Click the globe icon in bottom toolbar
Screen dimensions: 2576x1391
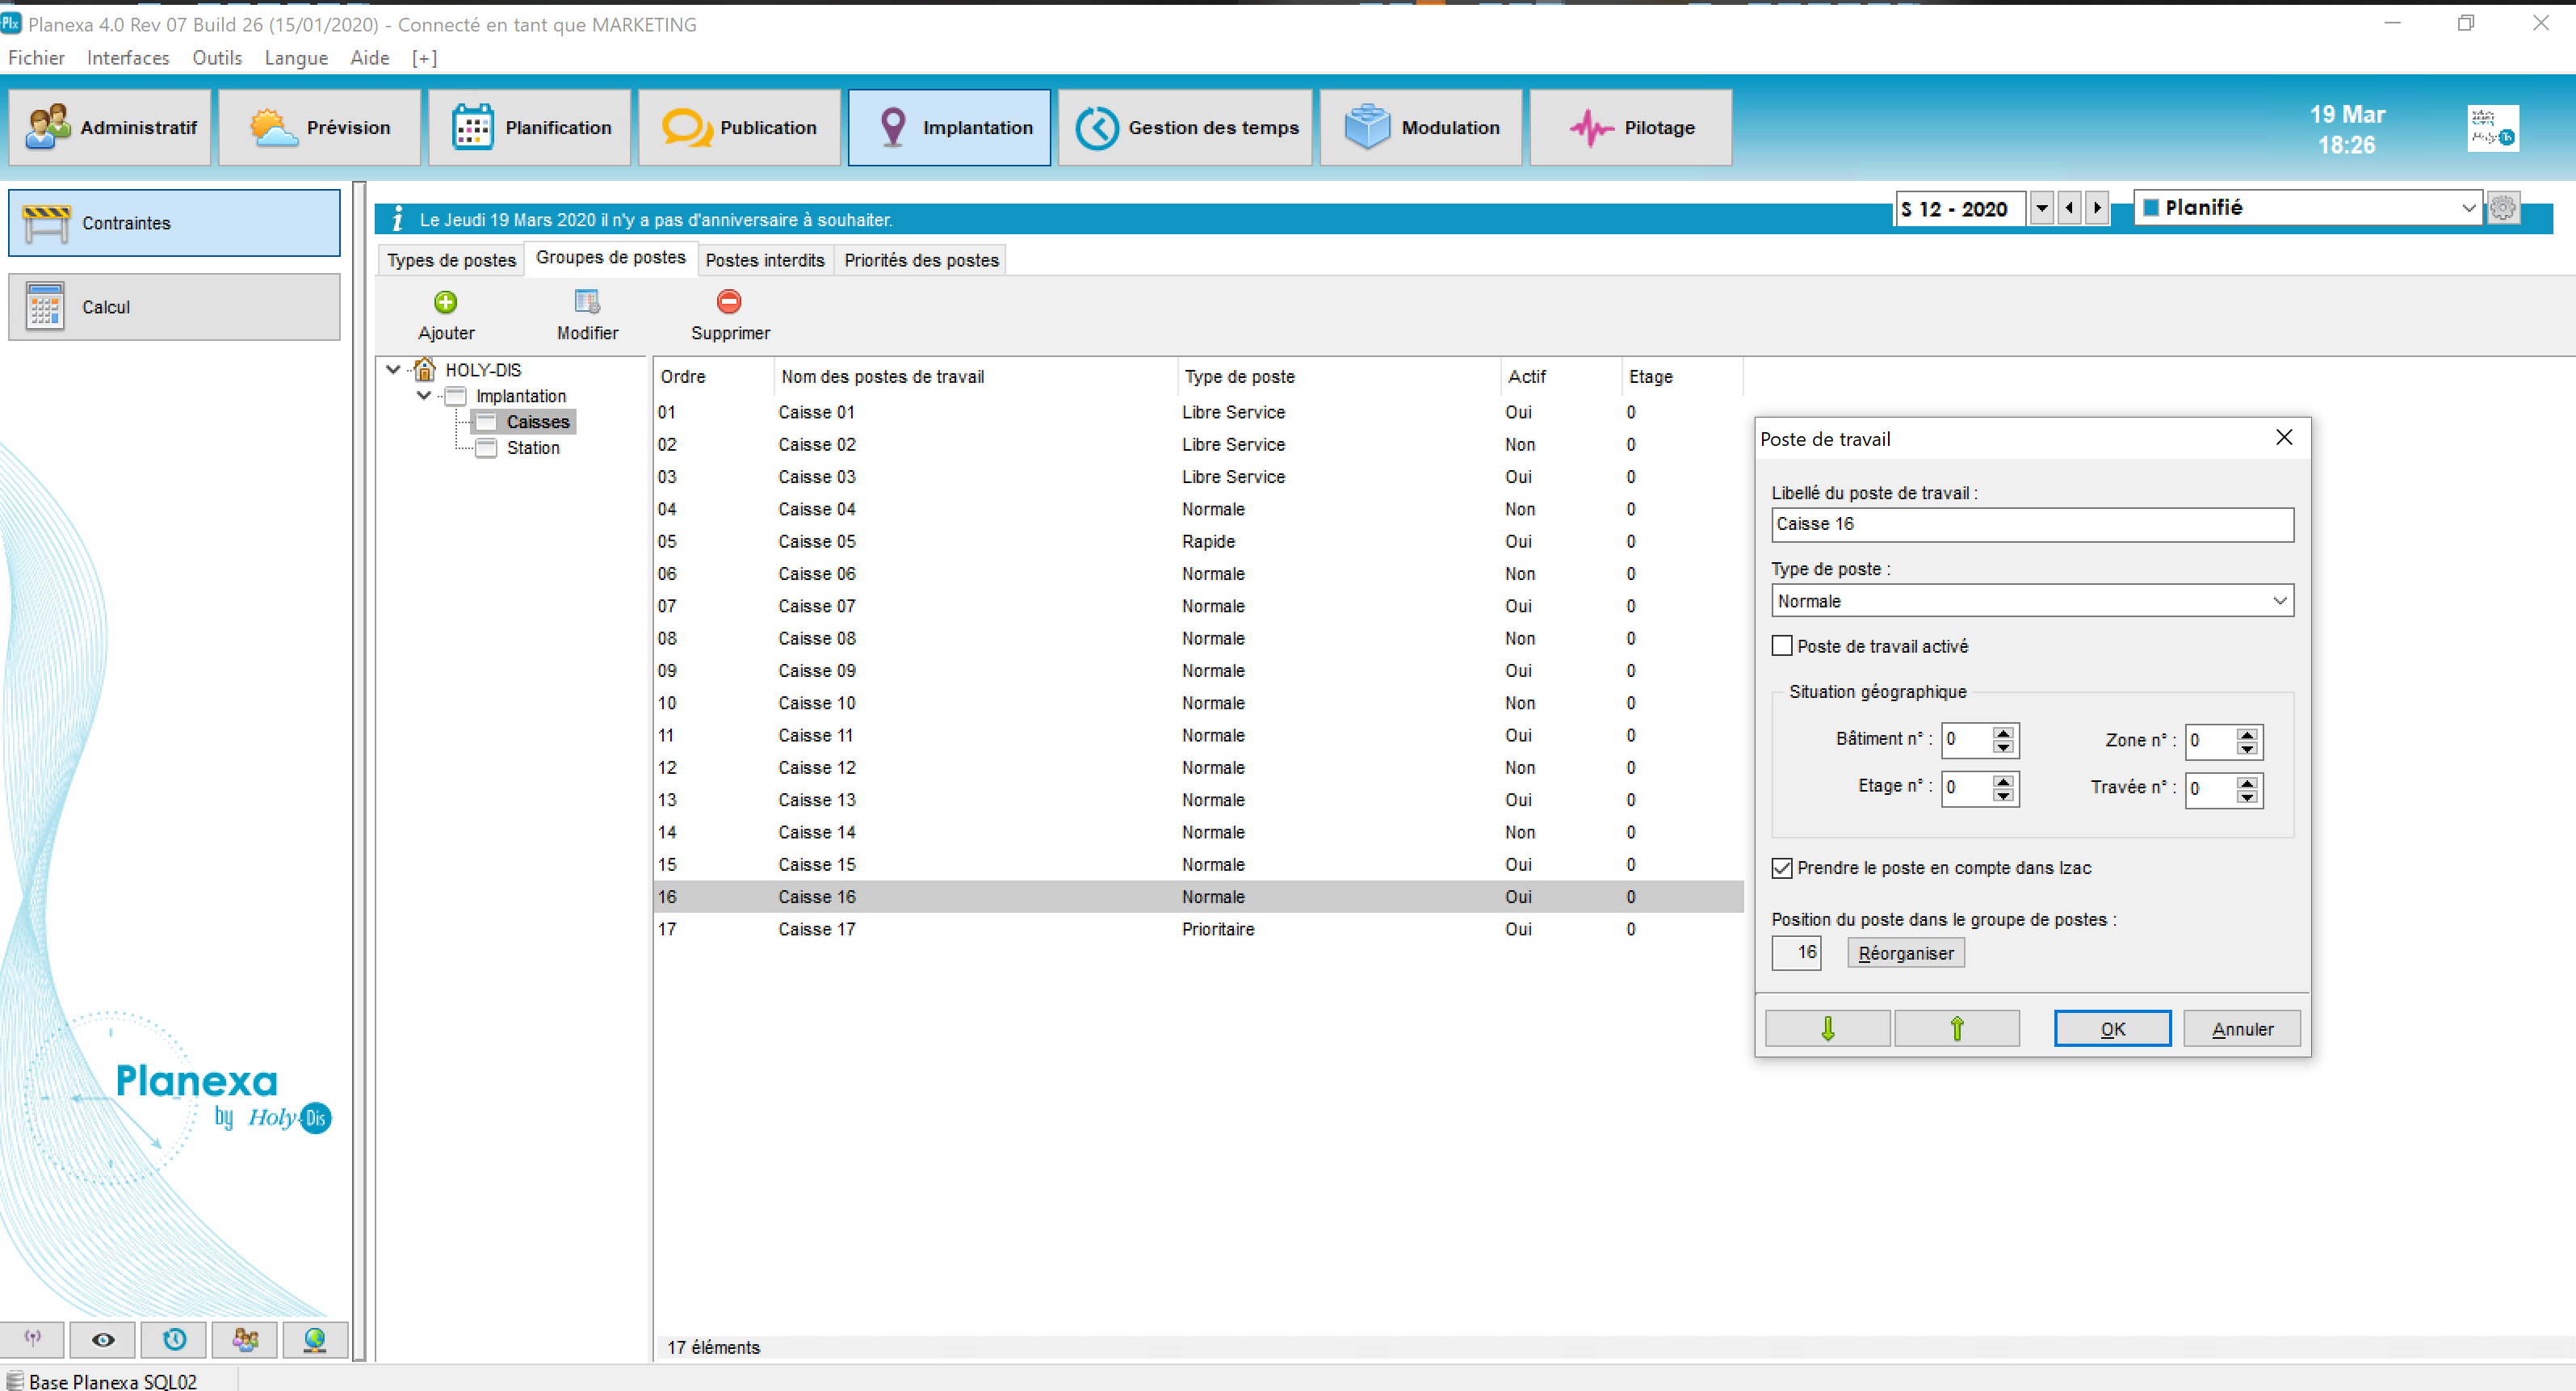pyautogui.click(x=315, y=1339)
